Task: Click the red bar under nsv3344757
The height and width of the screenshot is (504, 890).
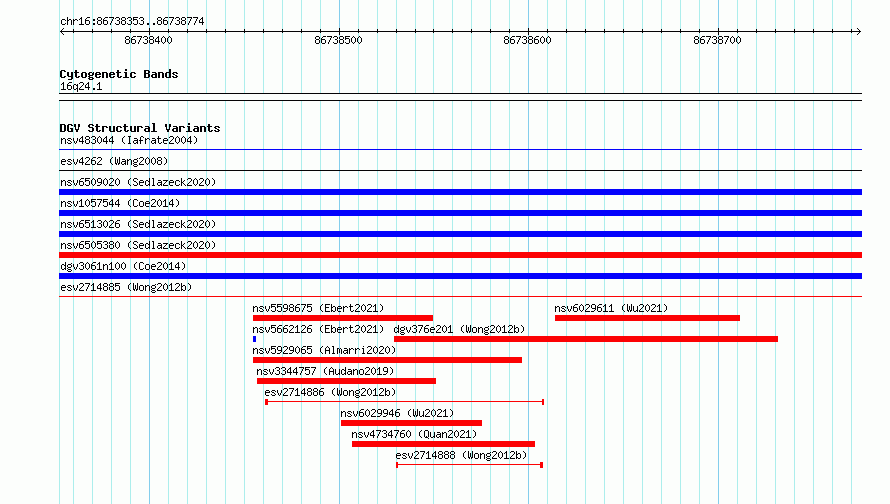Action: coord(346,381)
